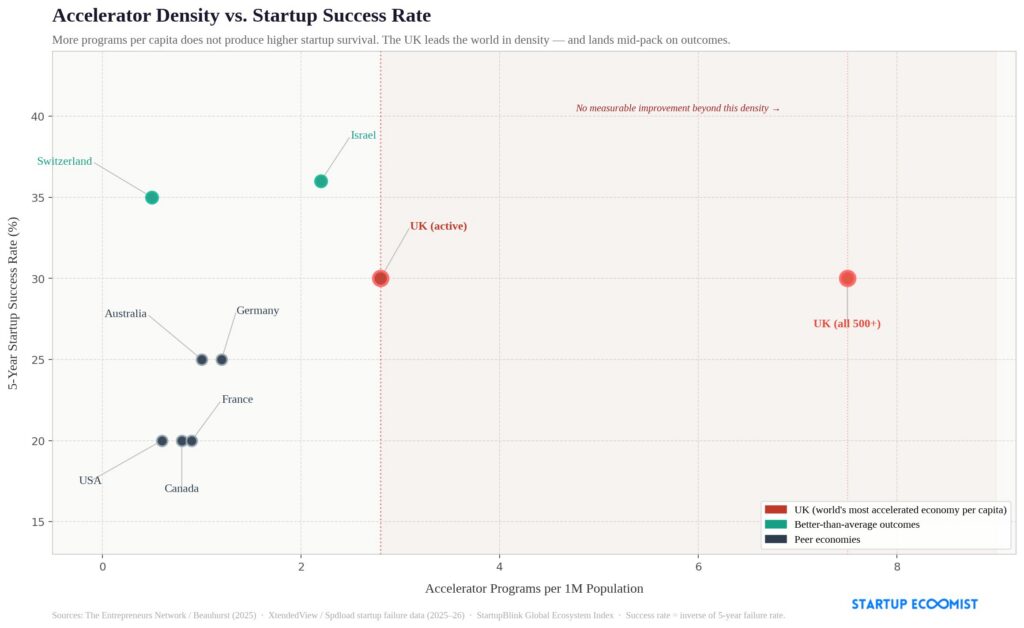Click the Australia data point
Screen dimensions: 1024x628
(x=202, y=359)
